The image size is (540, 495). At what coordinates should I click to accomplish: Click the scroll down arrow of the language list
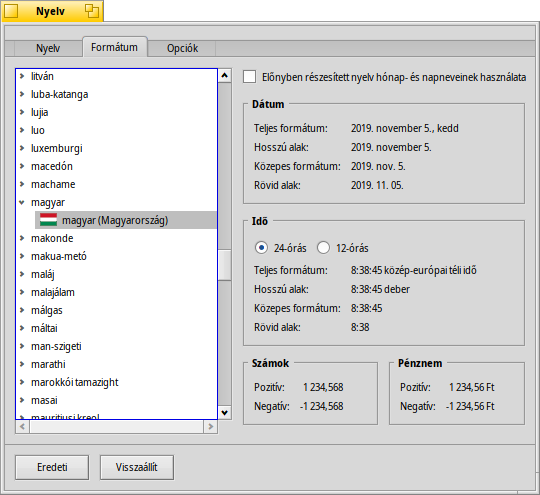tap(225, 412)
